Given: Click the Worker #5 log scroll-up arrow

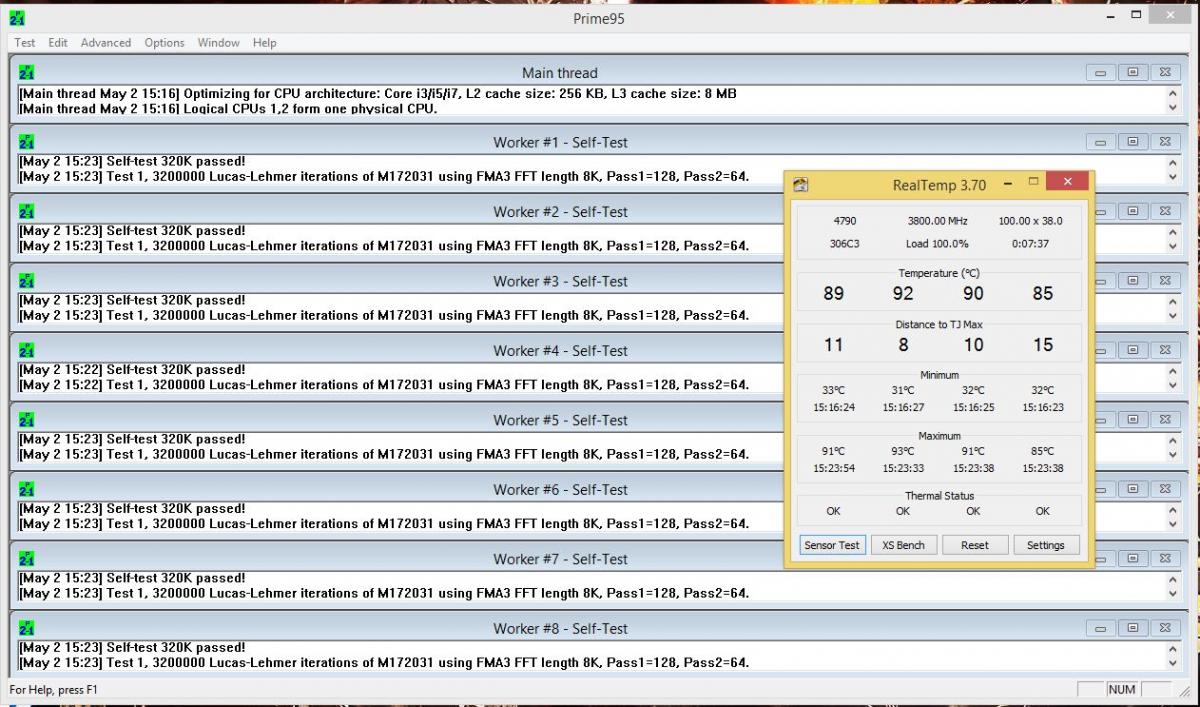Looking at the screenshot, I should click(x=1174, y=440).
